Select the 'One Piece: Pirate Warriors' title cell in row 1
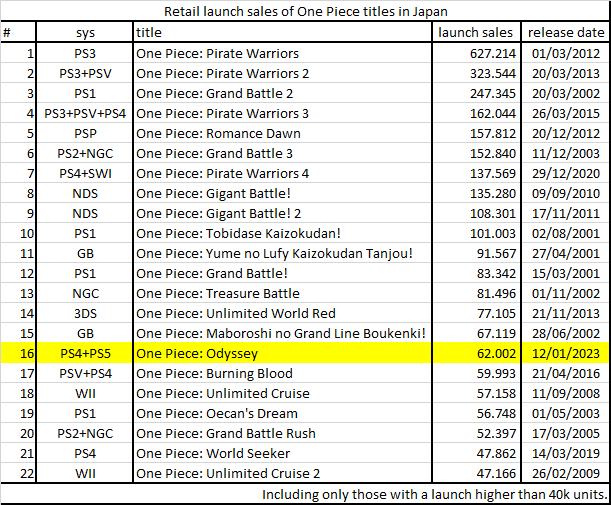611x505 pixels. pyautogui.click(x=217, y=53)
